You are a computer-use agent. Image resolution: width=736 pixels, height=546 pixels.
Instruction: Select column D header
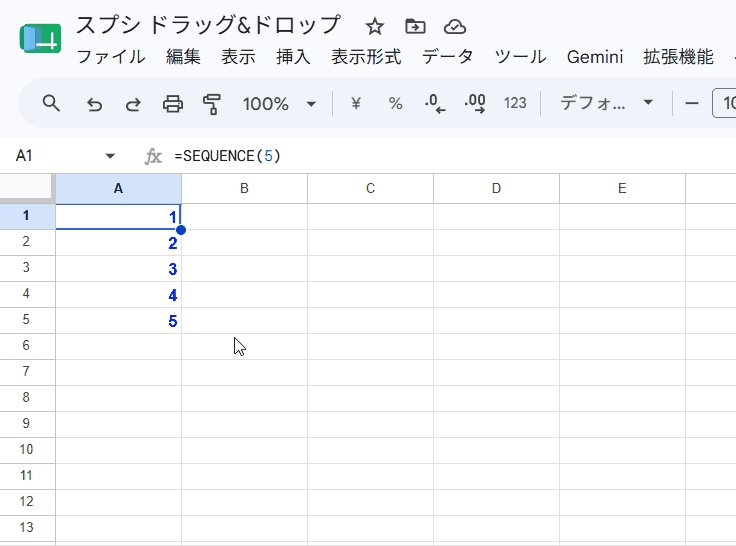(496, 189)
